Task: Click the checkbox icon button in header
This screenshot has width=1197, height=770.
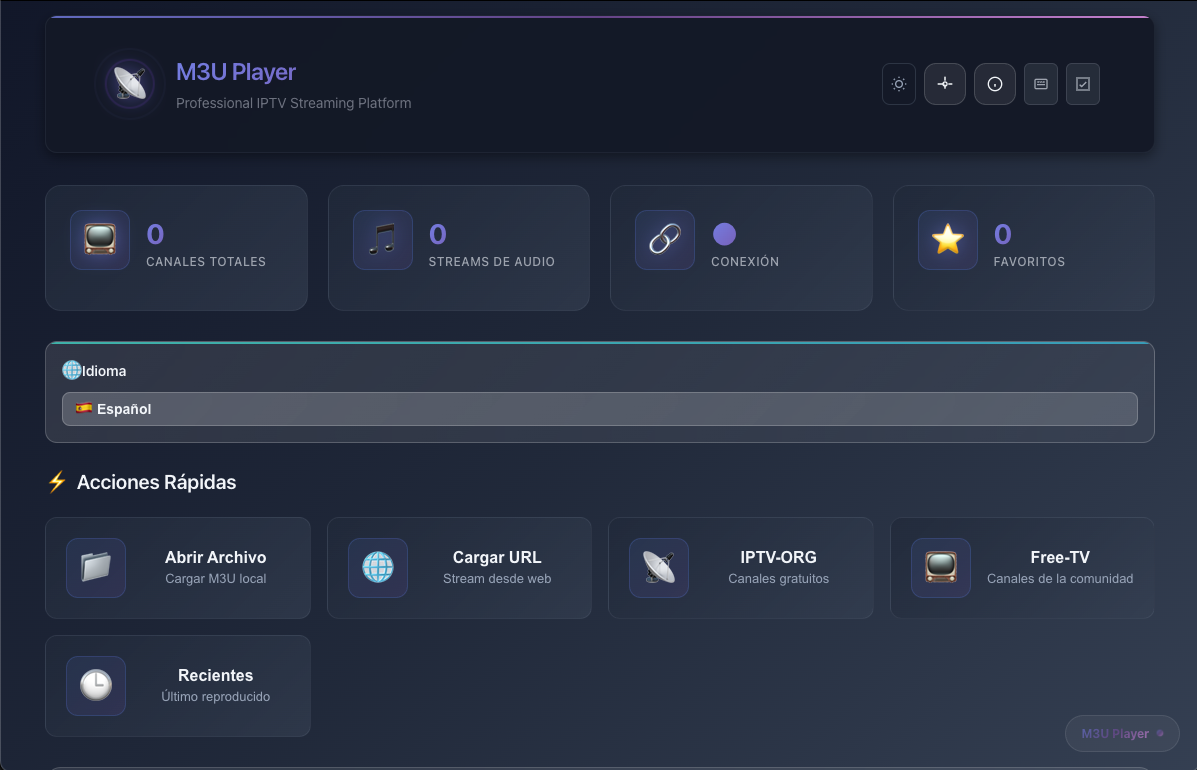Action: pos(1082,84)
